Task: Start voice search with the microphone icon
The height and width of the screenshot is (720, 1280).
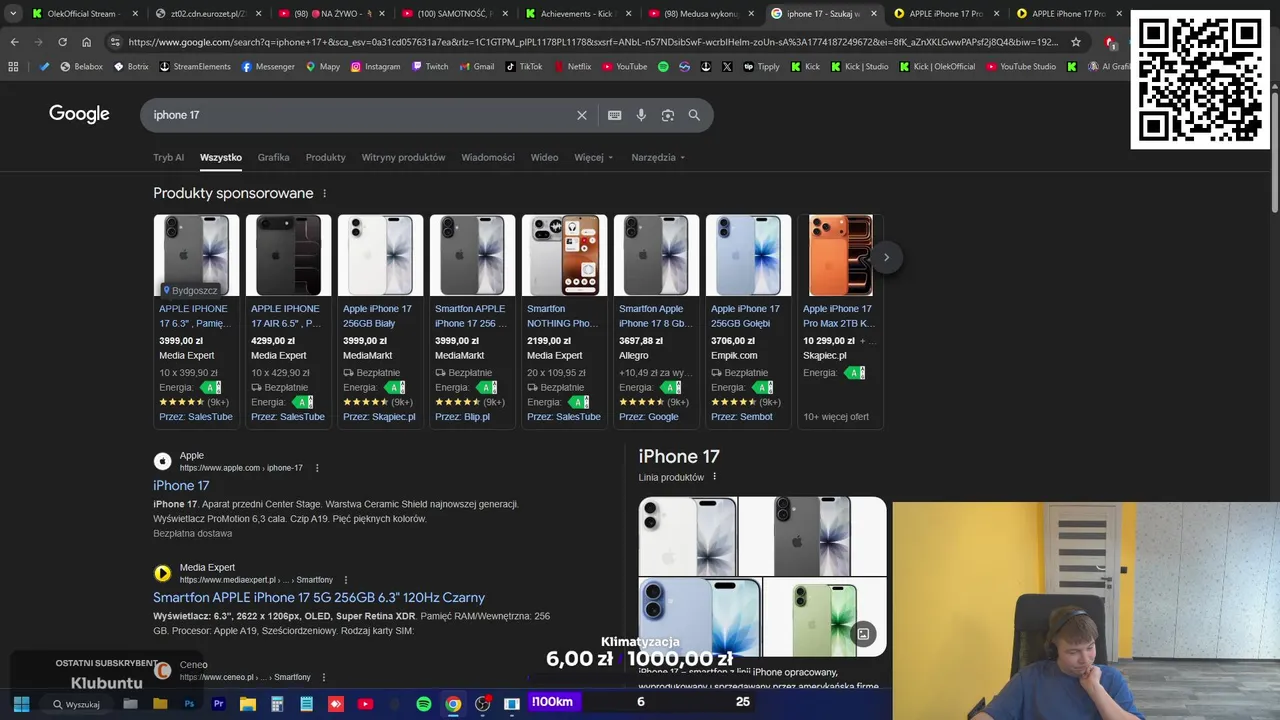Action: 641,115
